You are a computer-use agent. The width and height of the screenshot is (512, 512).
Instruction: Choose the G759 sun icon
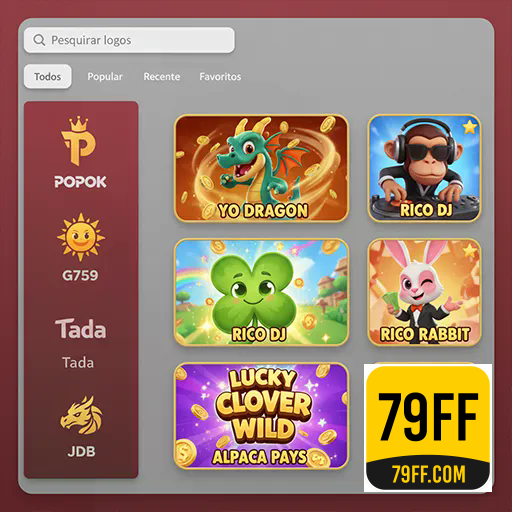point(81,237)
